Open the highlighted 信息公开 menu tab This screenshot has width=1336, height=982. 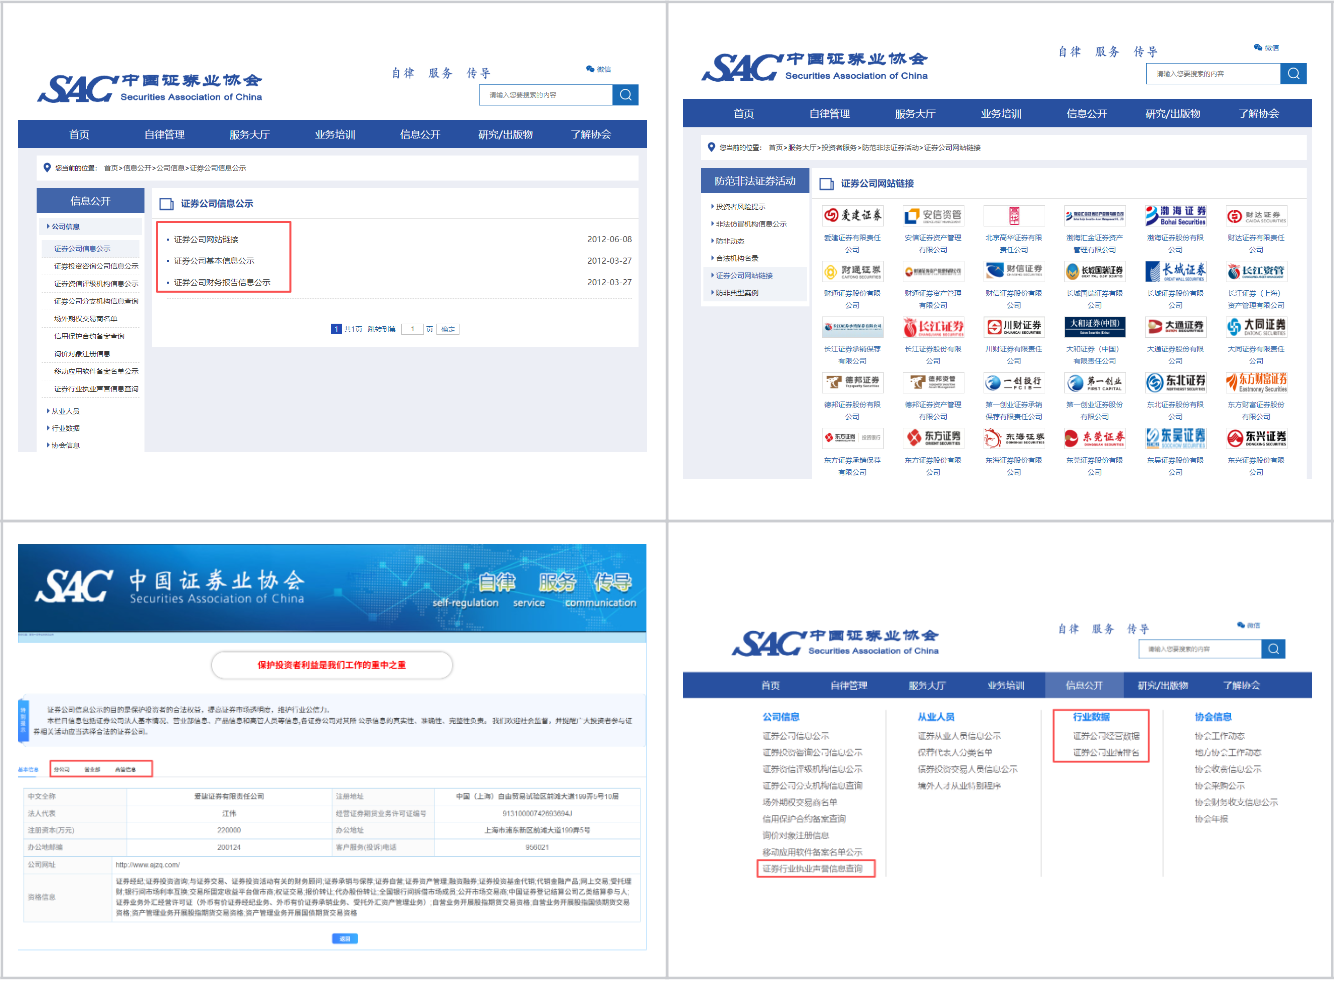(x=1084, y=685)
